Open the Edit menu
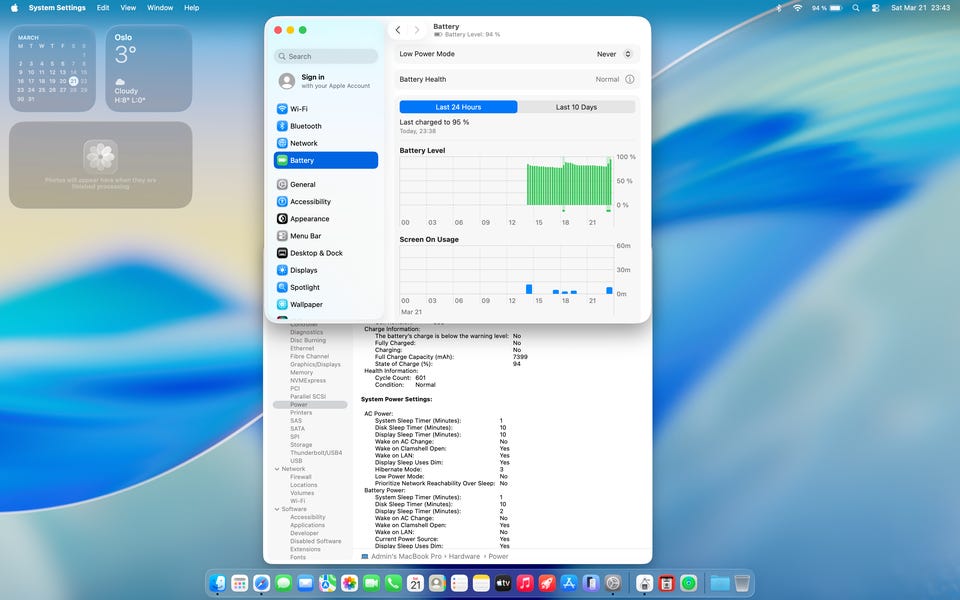The width and height of the screenshot is (960, 600). [x=103, y=7]
